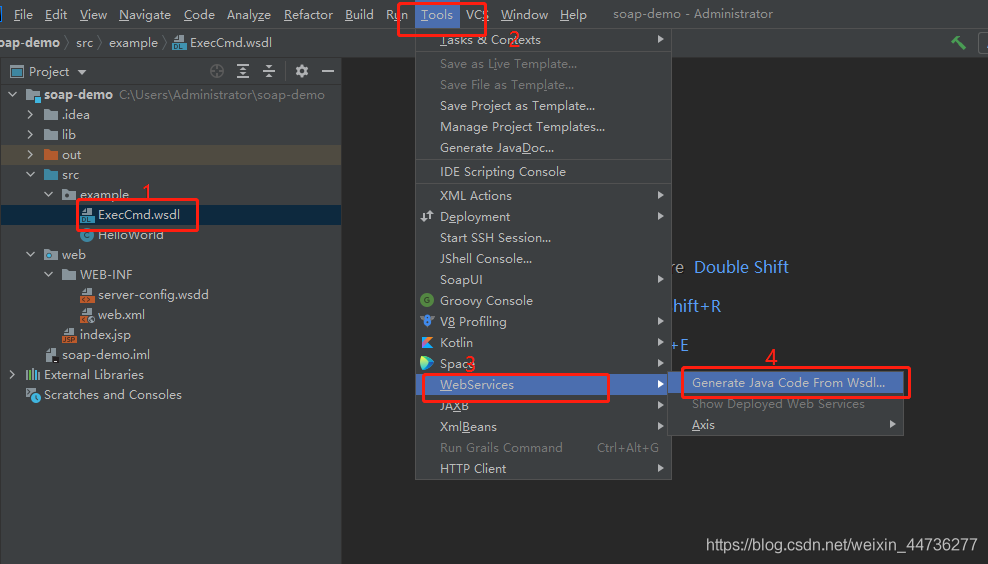
Task: Click the HelloWorld class icon
Action: [x=87, y=235]
